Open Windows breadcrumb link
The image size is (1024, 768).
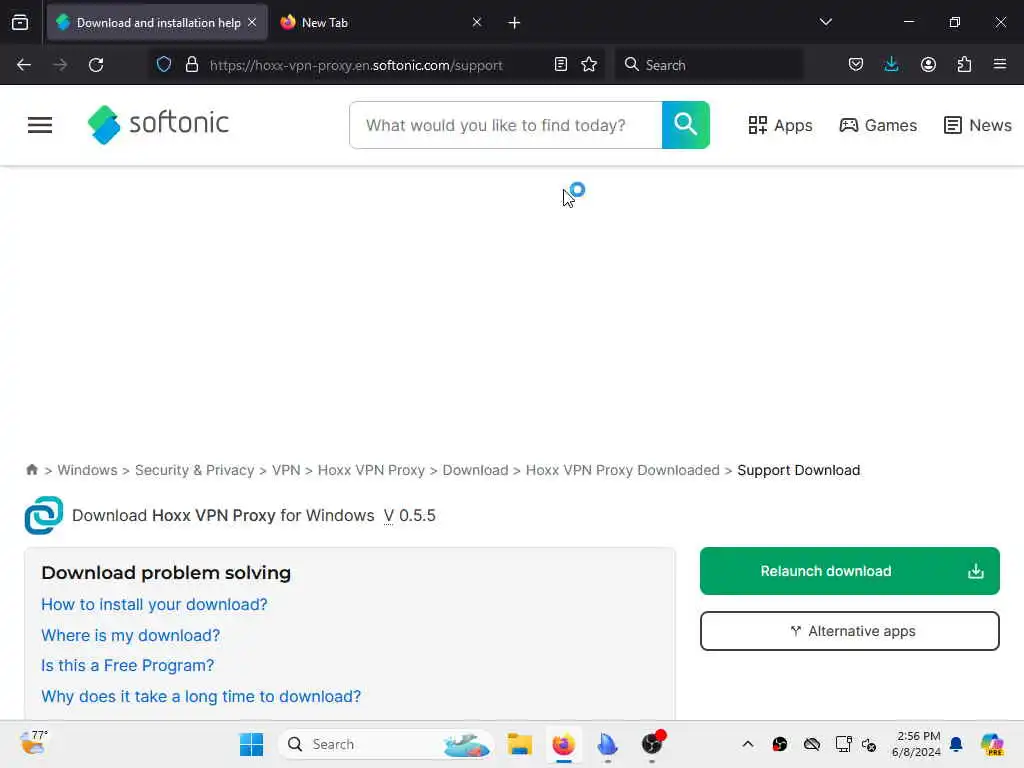88,470
